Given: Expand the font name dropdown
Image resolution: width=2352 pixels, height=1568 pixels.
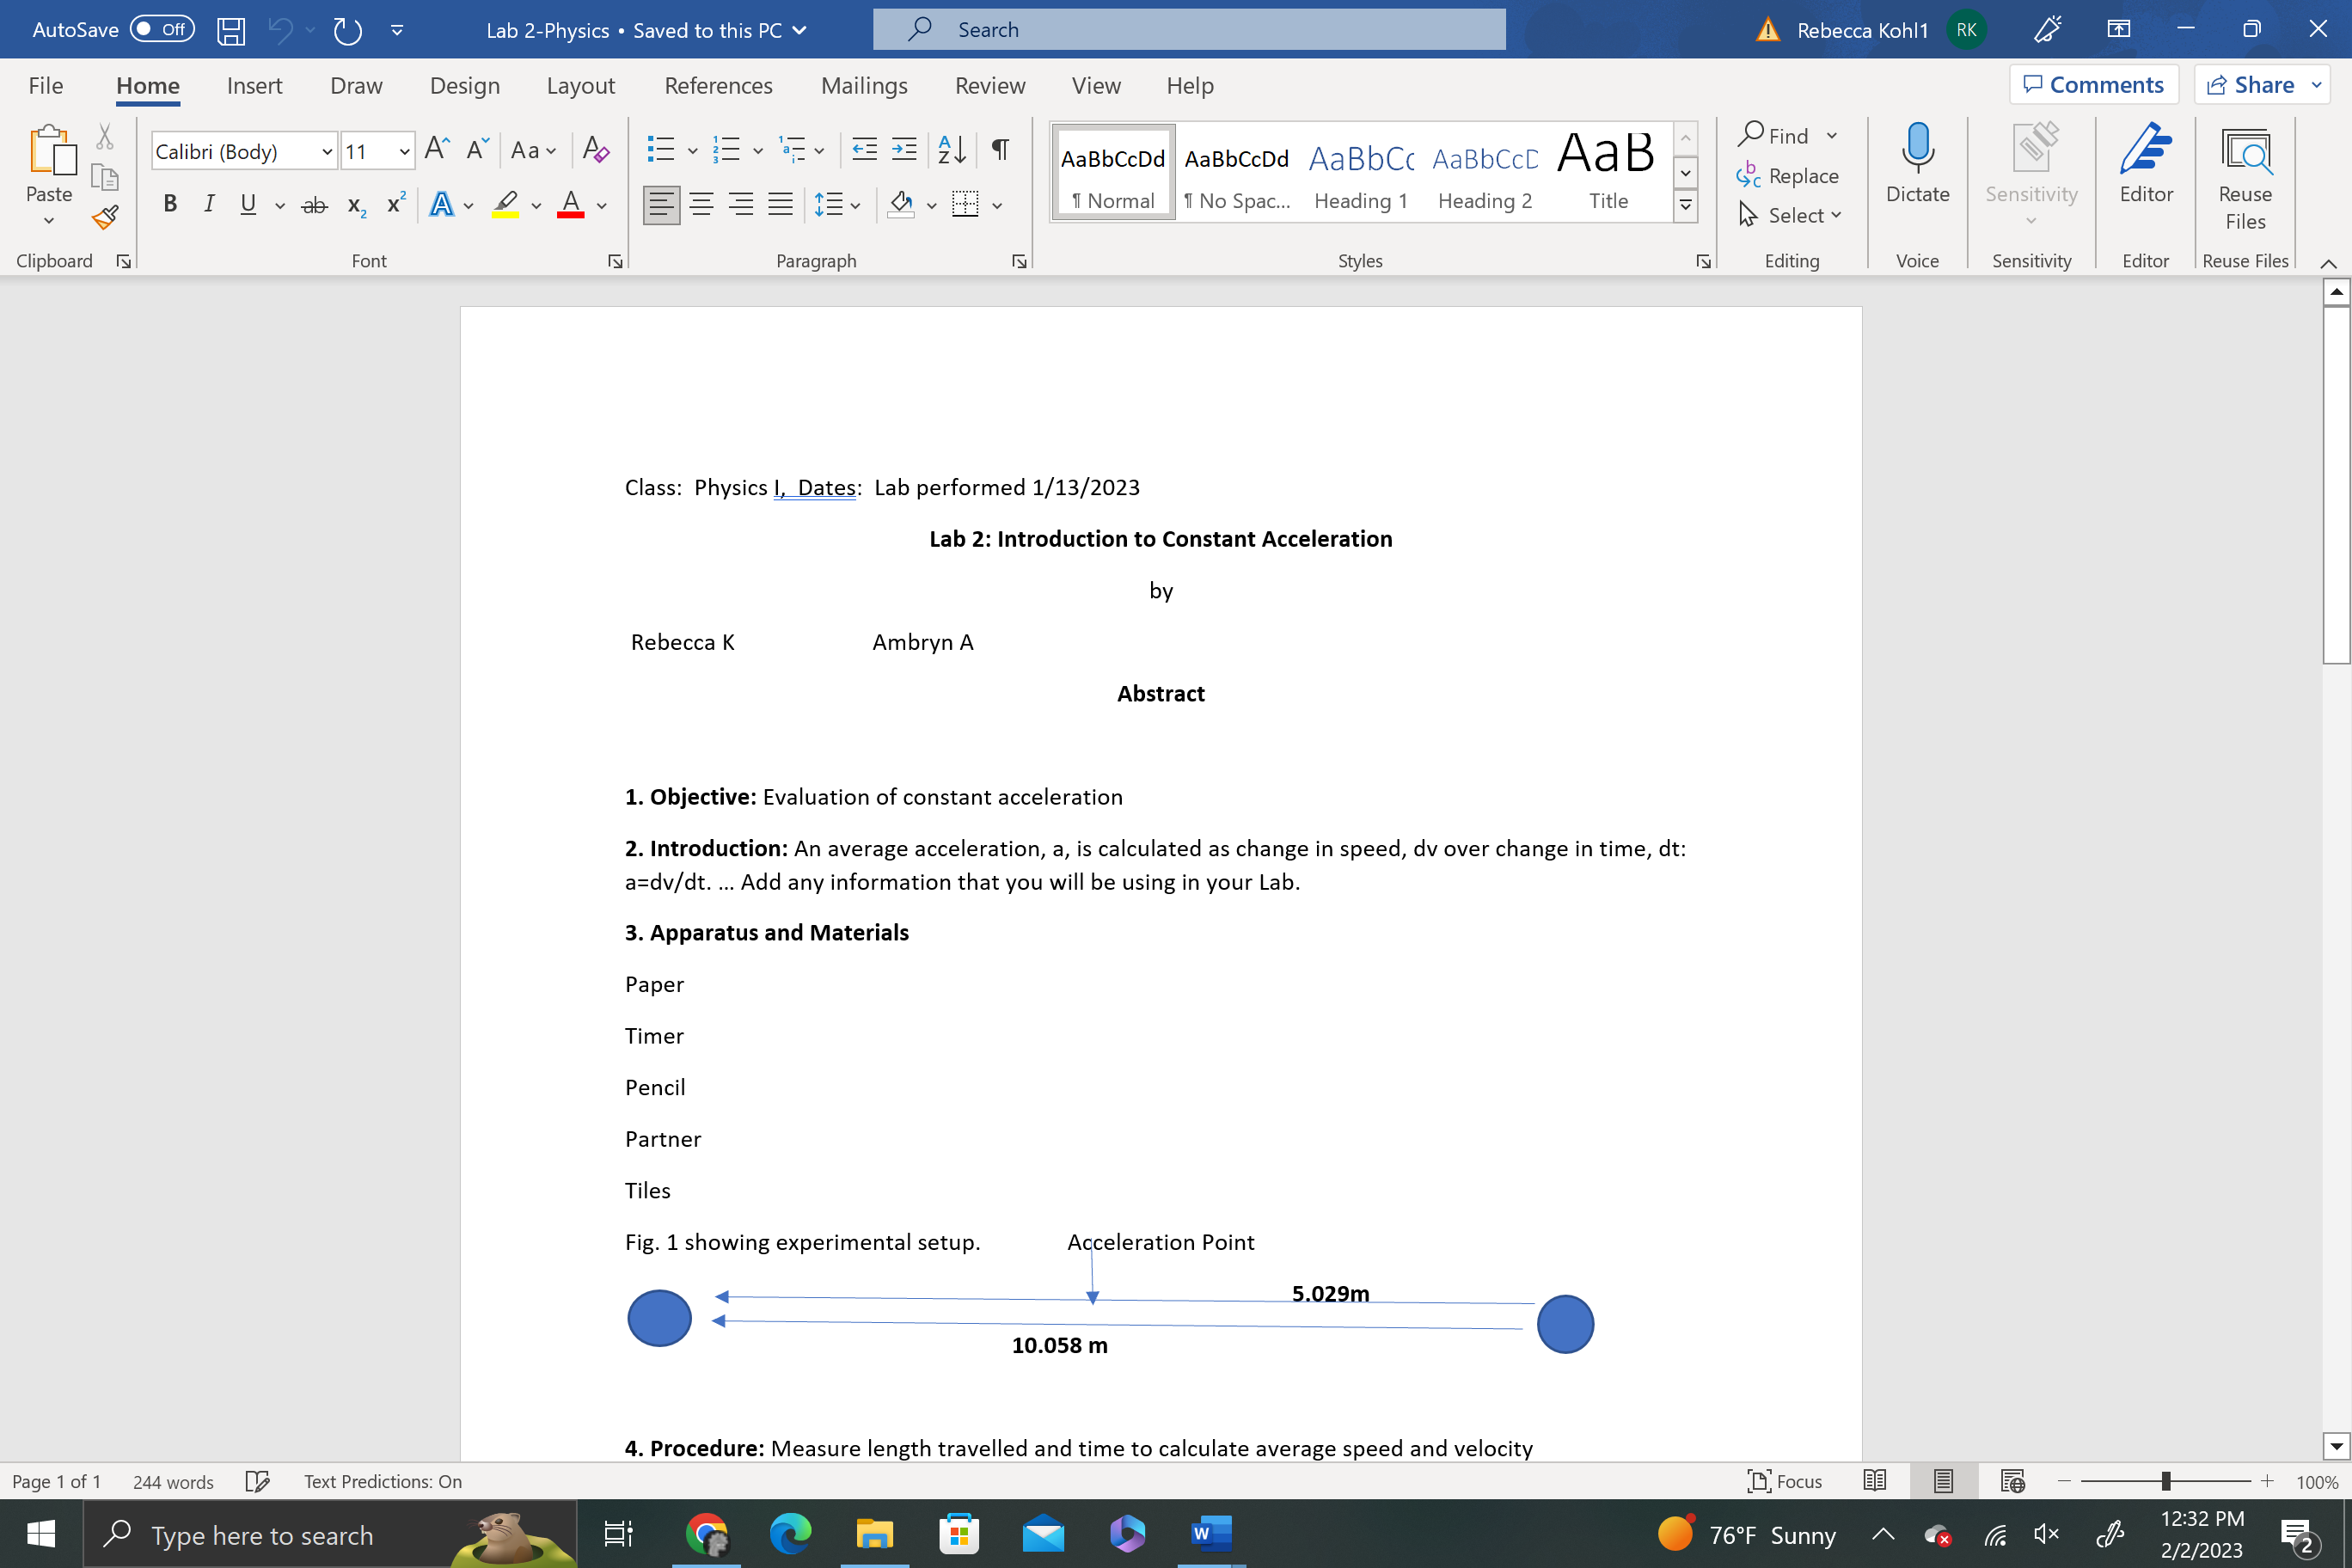Looking at the screenshot, I should 326,152.
